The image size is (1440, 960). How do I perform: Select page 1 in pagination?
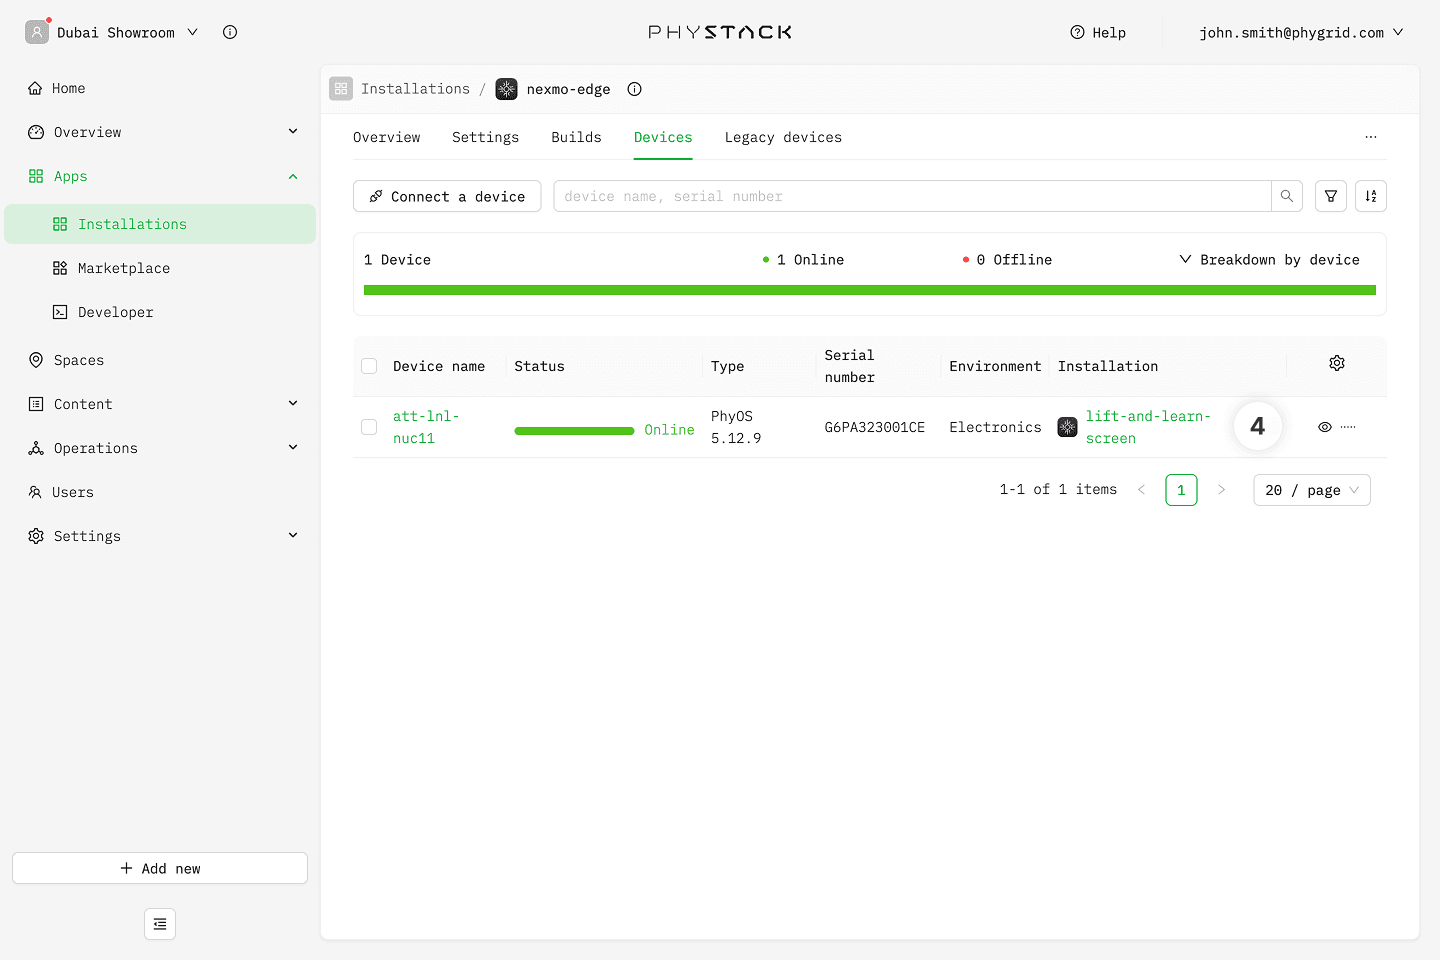pos(1181,490)
